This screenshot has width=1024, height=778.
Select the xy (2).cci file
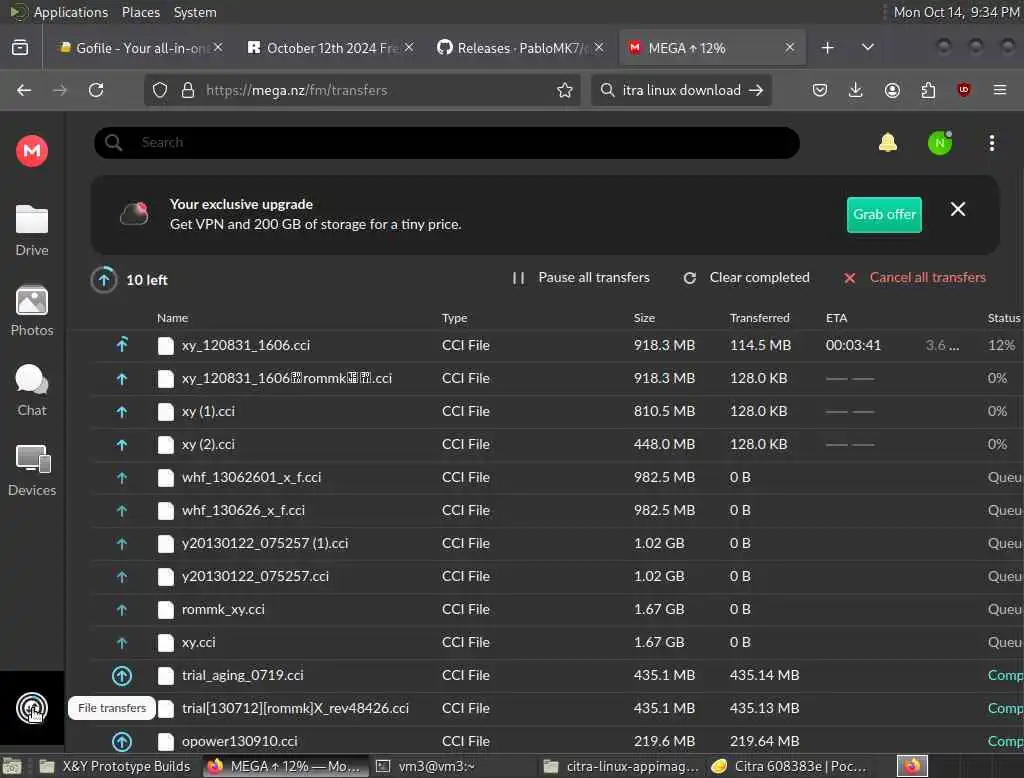[x=555, y=444]
